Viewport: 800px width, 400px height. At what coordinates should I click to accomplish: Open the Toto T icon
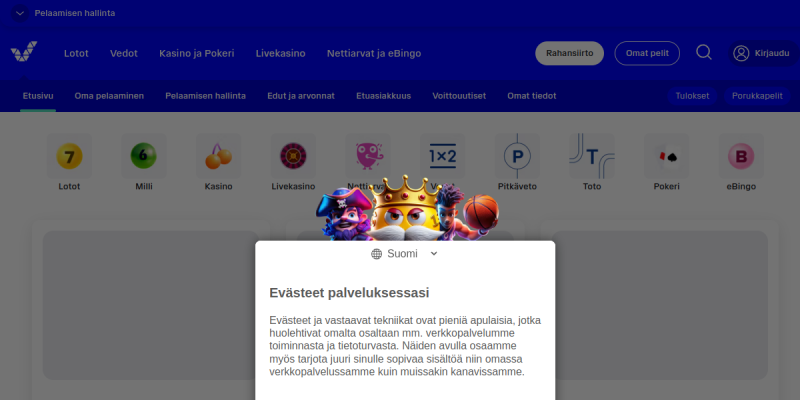[x=592, y=156]
